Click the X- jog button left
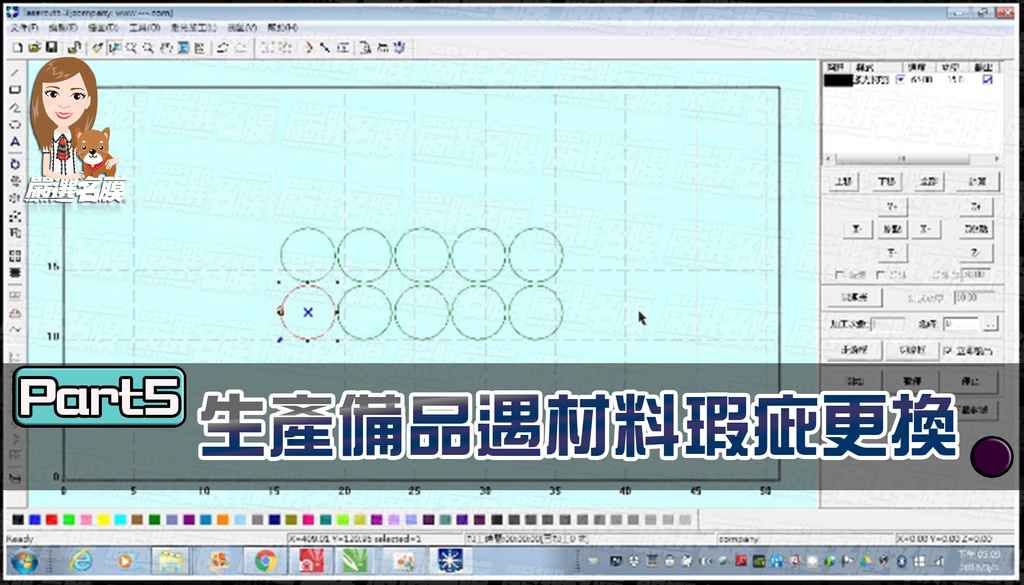 (x=858, y=229)
